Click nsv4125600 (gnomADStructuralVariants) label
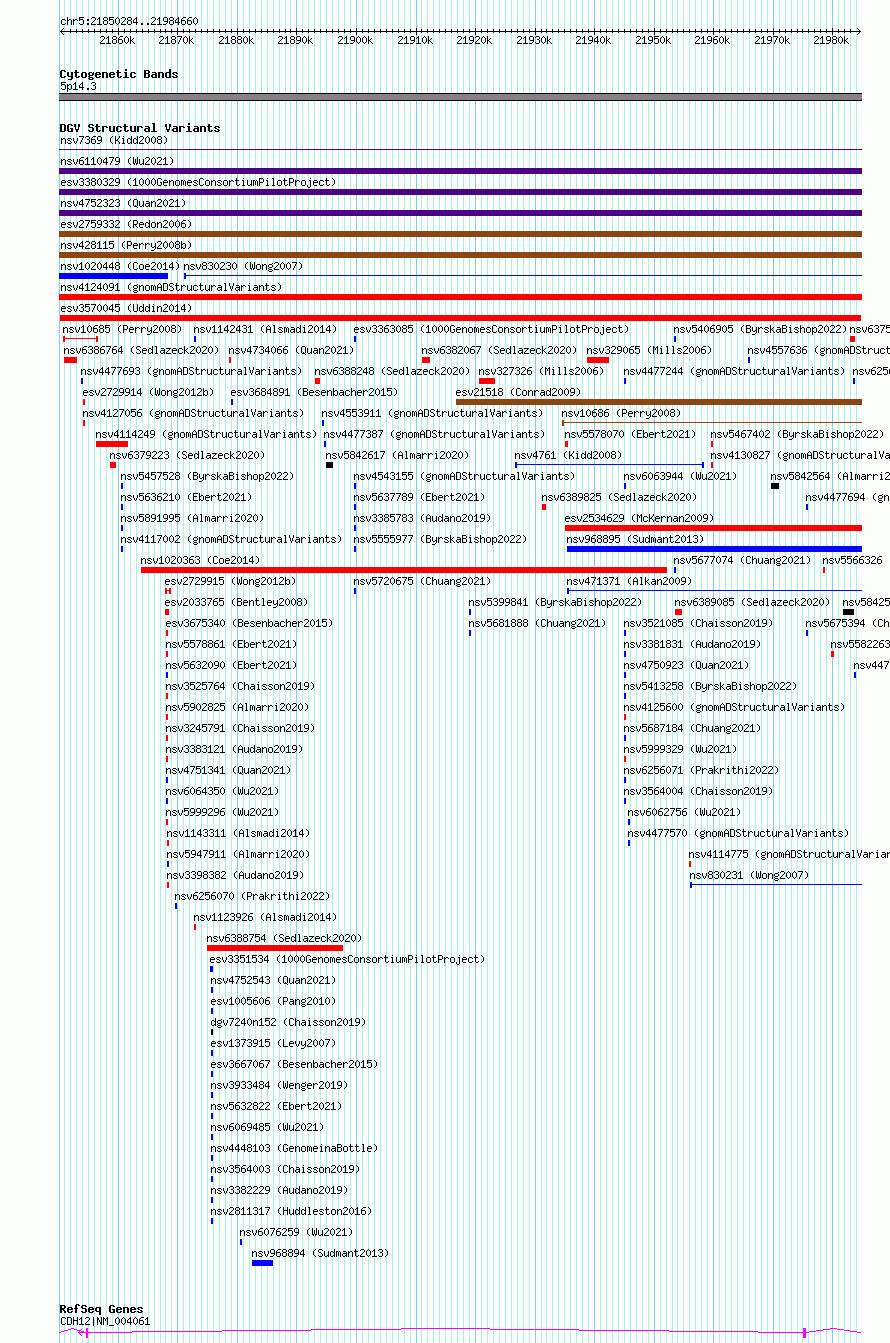Viewport: 890px width, 1343px height. click(x=734, y=707)
